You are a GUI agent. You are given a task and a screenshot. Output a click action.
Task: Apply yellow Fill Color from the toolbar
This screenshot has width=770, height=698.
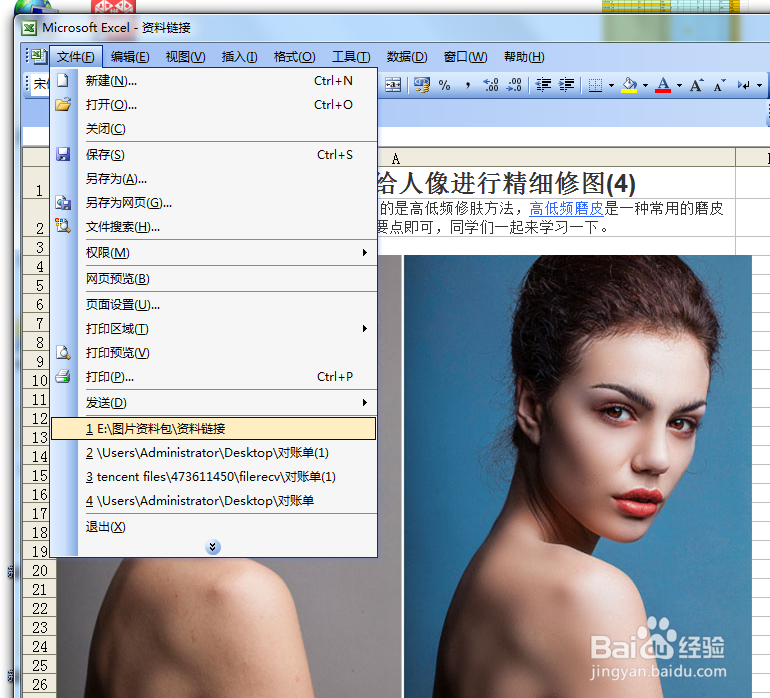pyautogui.click(x=629, y=85)
